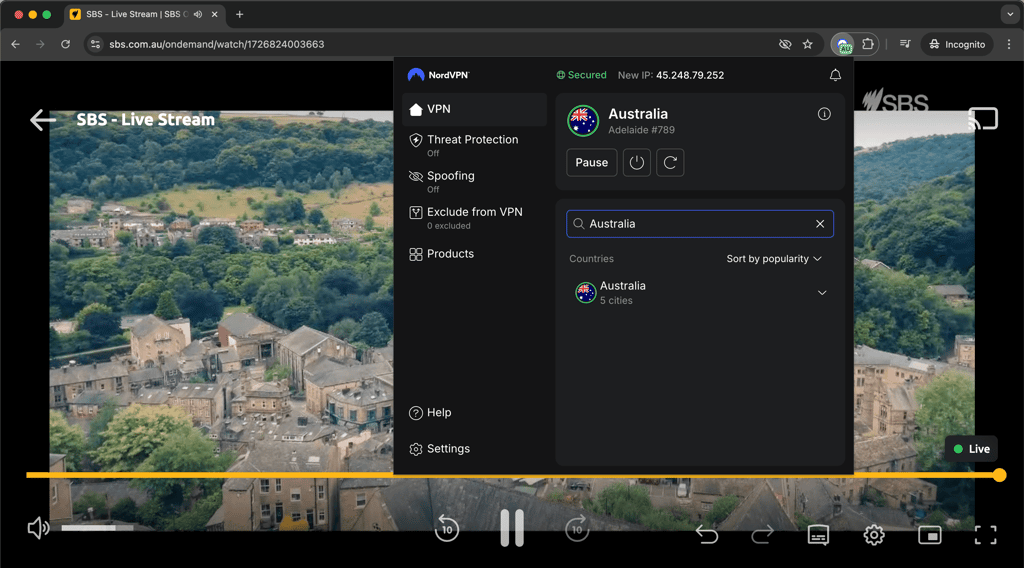Open the Sort by popularity dropdown
This screenshot has width=1024, height=568.
pyautogui.click(x=774, y=259)
